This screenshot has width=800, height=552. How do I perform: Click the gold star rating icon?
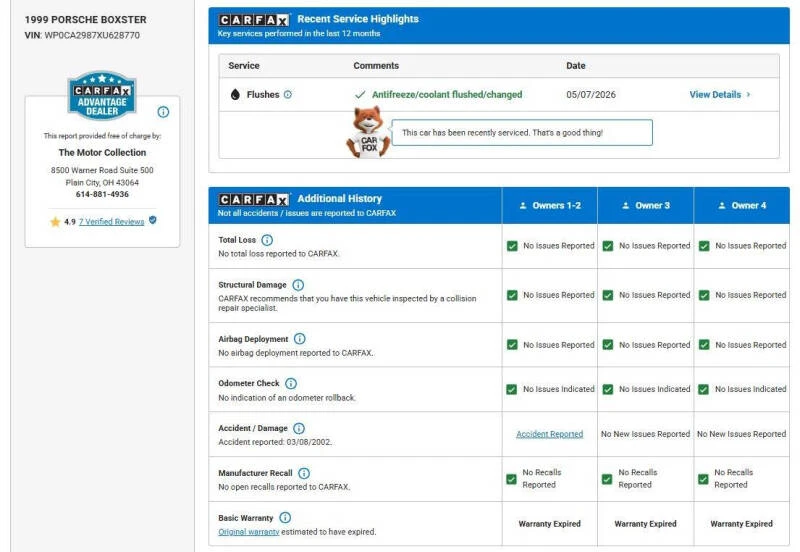[55, 221]
